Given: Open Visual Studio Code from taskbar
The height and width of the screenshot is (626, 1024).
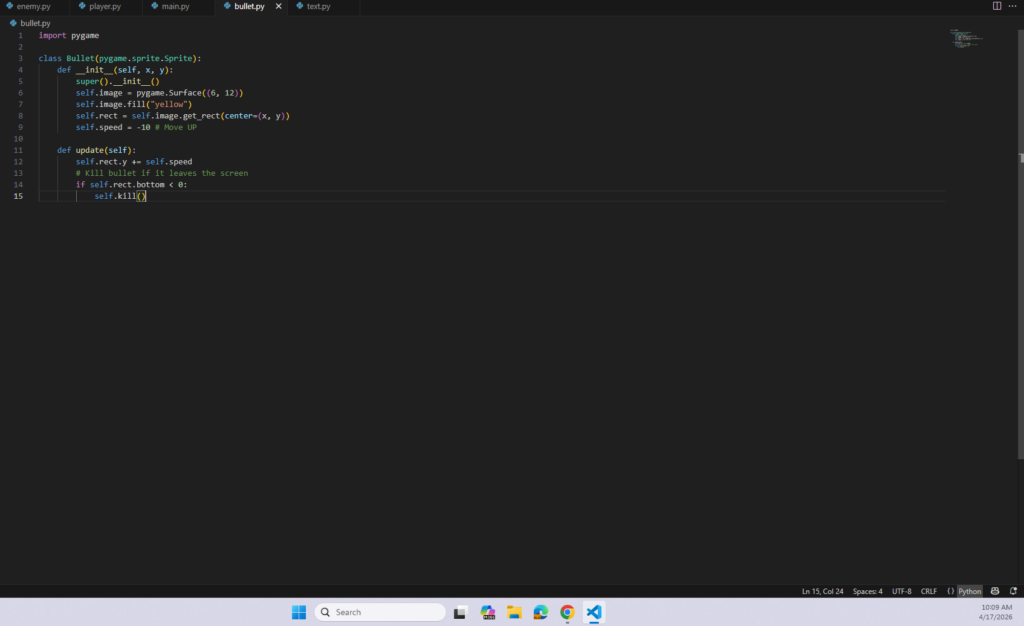Looking at the screenshot, I should tap(594, 612).
